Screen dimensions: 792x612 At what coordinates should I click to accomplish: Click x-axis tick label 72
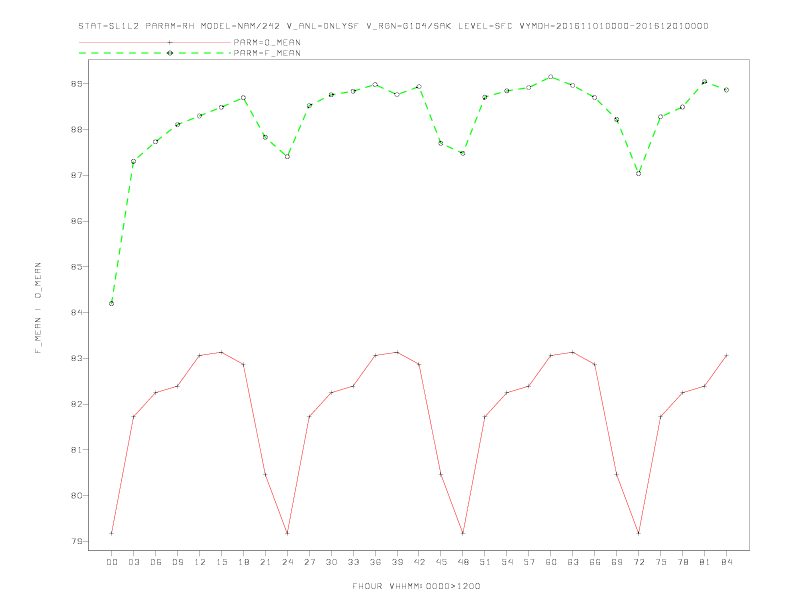point(639,562)
